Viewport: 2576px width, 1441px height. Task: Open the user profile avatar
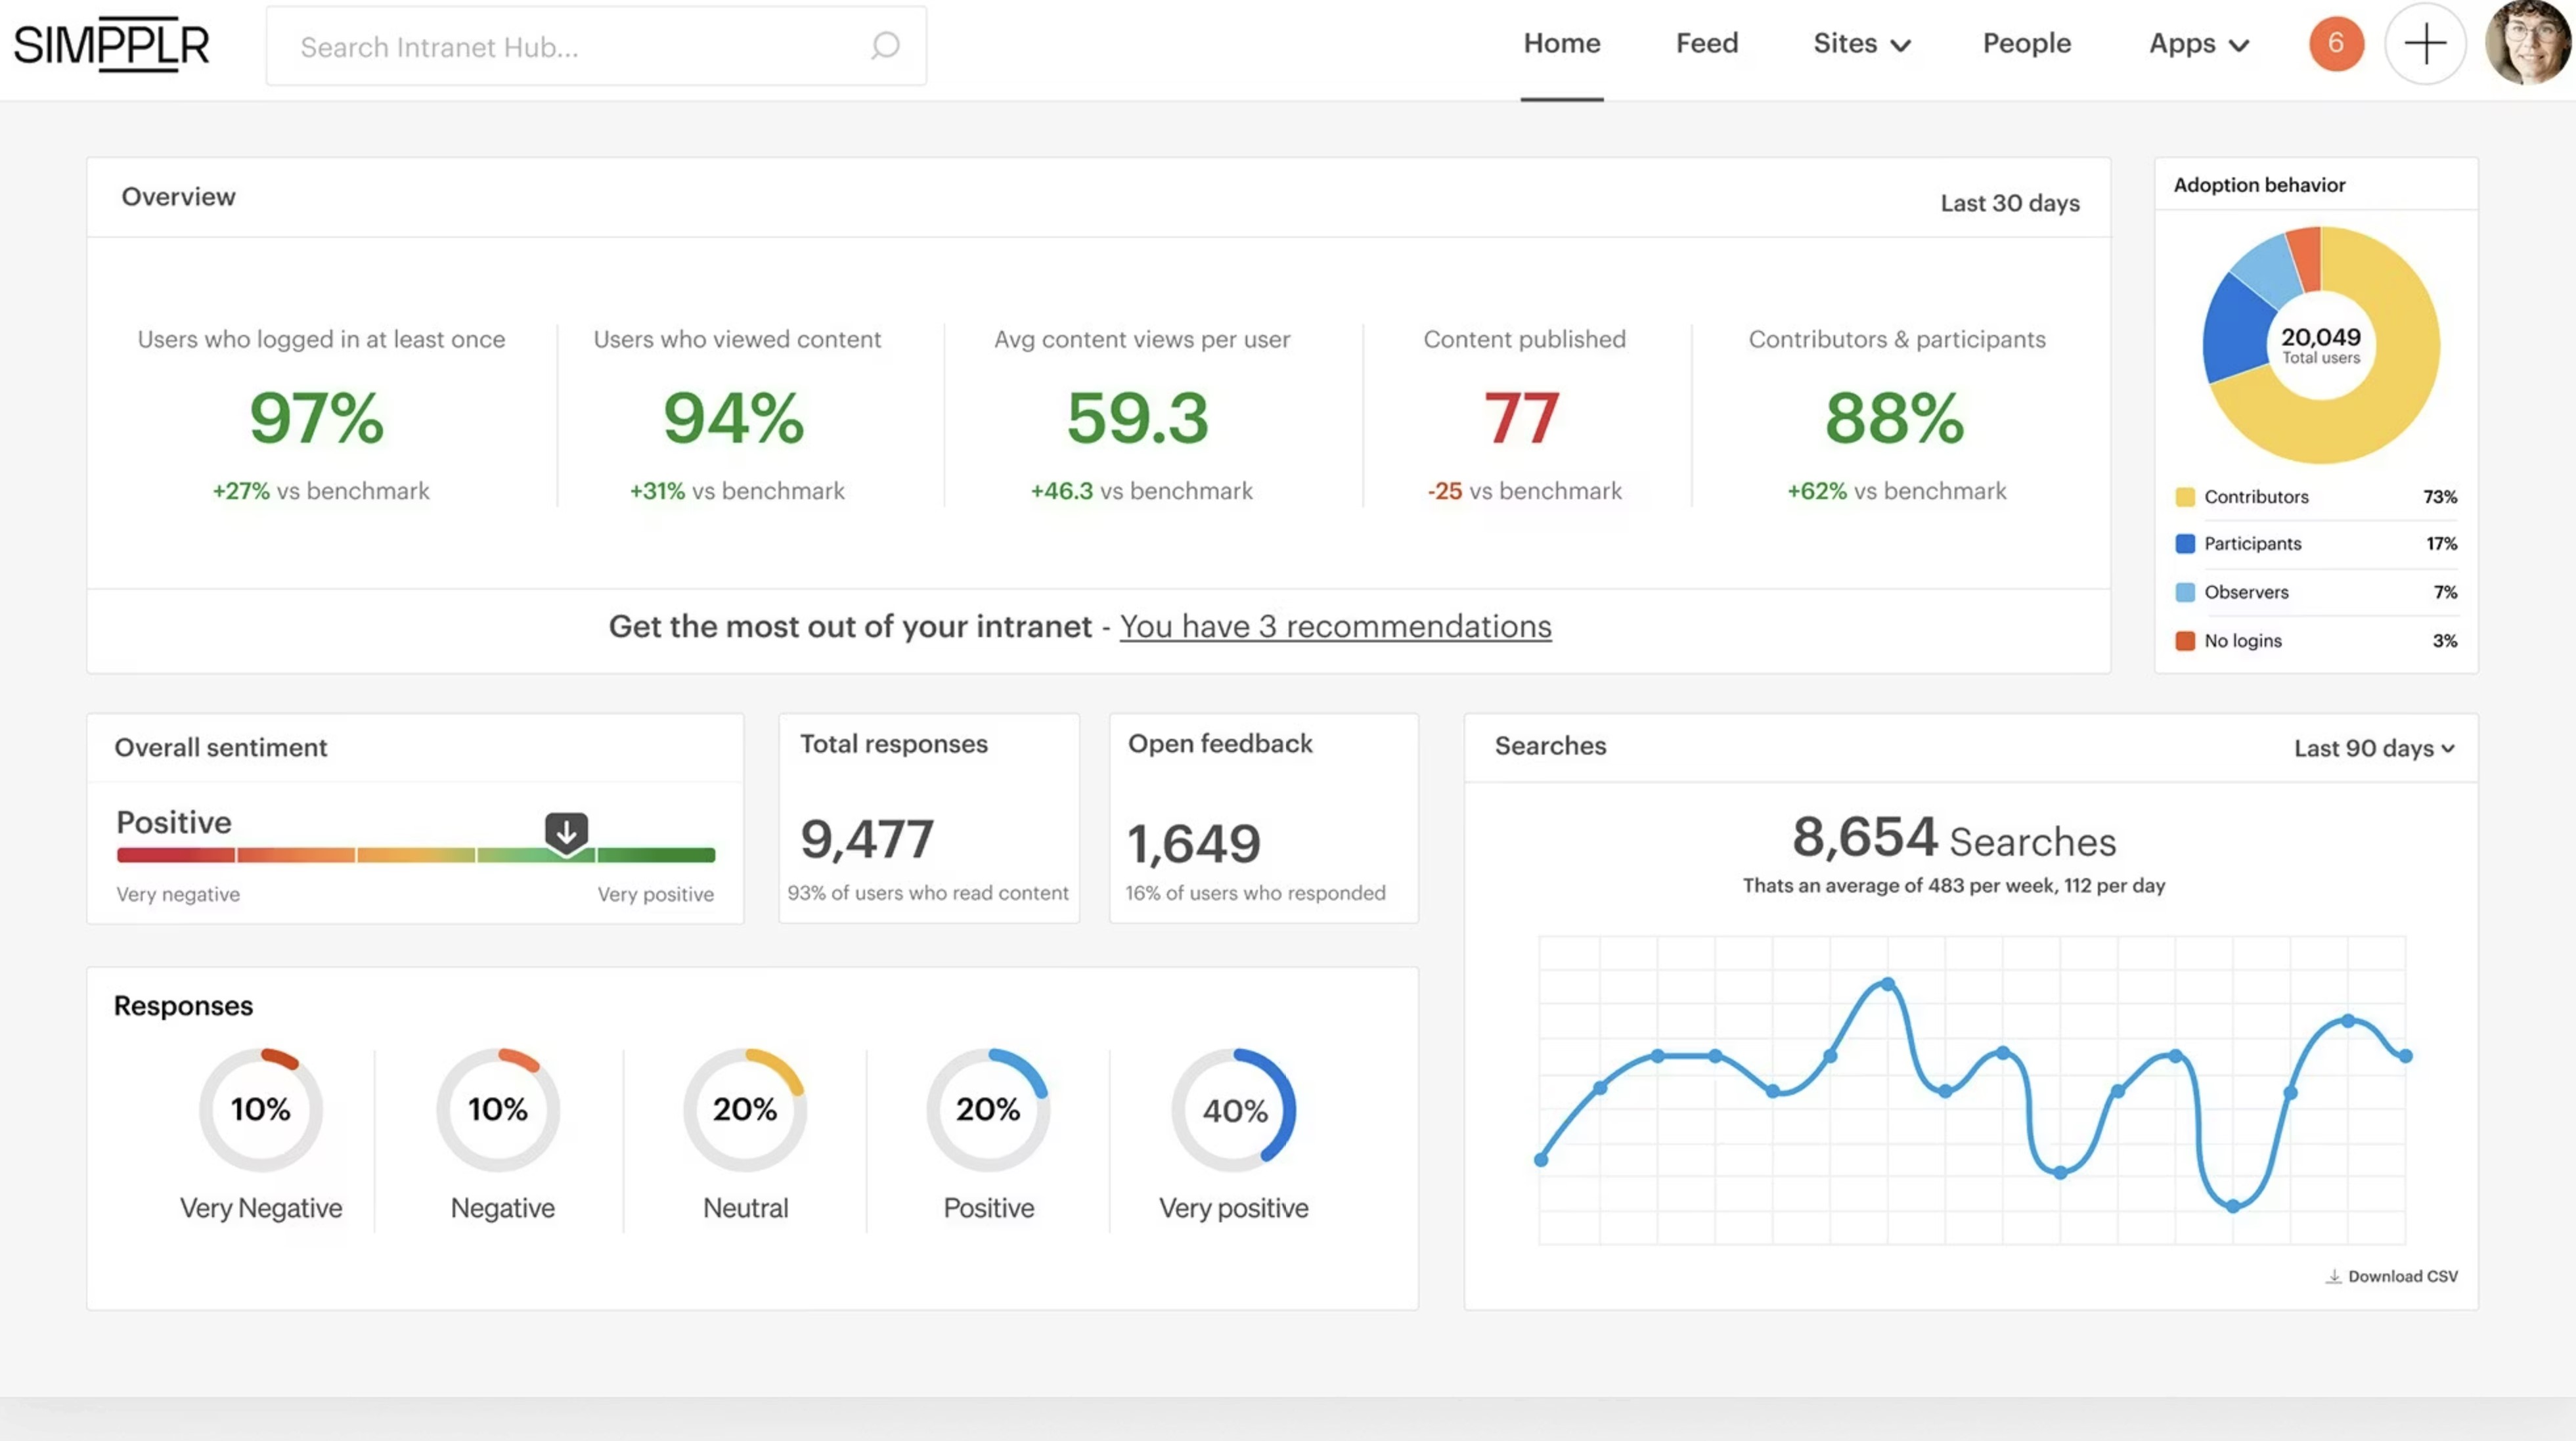pos(2527,44)
